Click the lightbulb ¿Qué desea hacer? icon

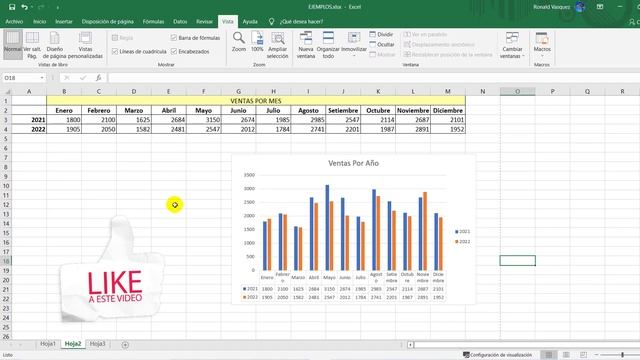[x=271, y=22]
